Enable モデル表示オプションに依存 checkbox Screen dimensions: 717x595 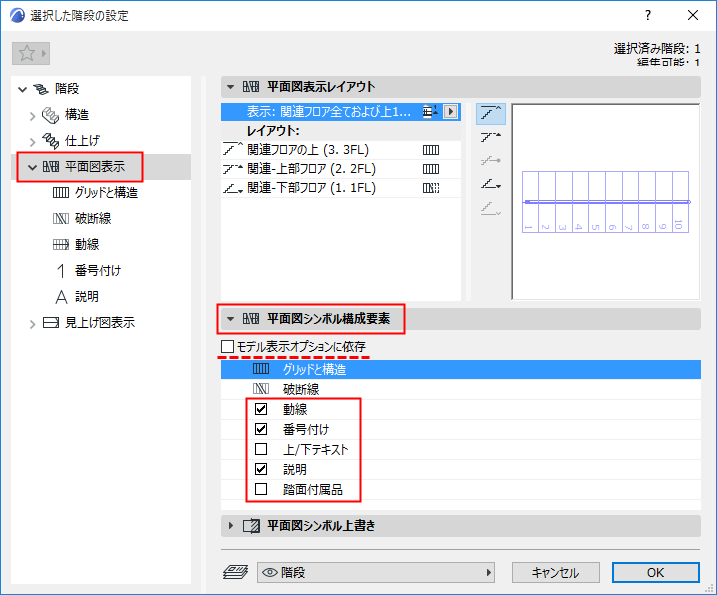point(227,346)
